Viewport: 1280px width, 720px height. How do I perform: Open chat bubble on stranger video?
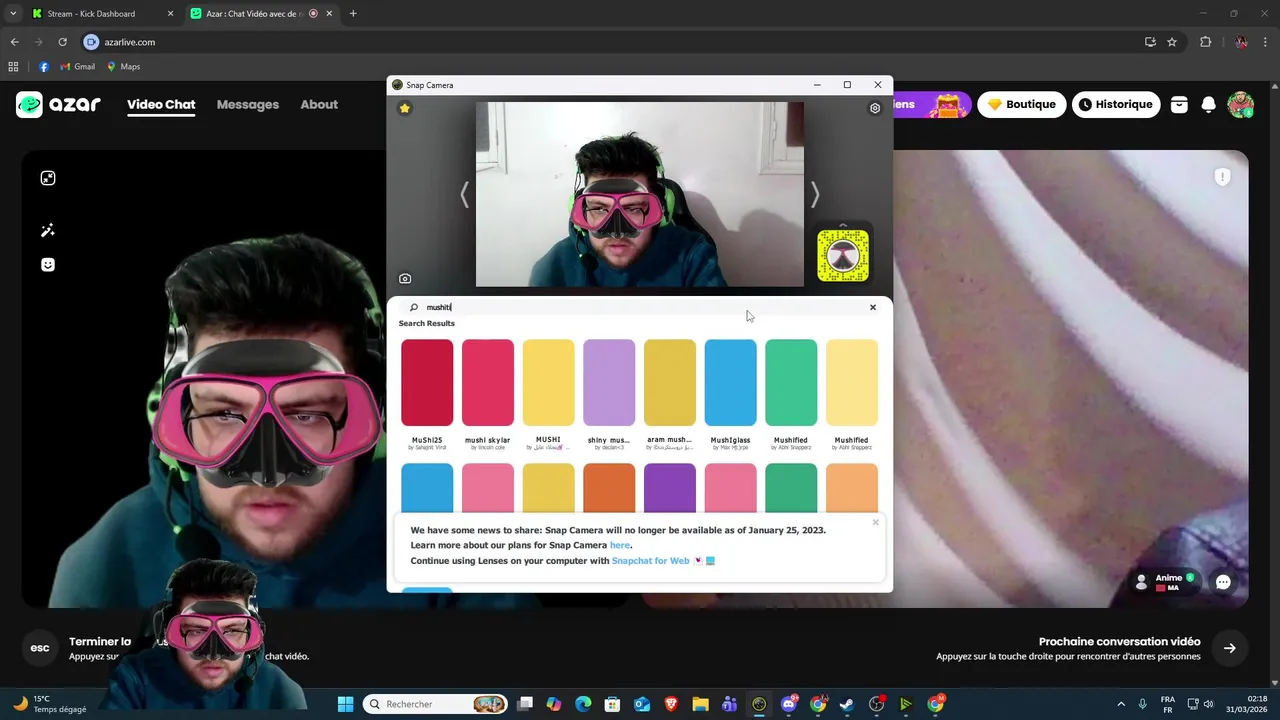click(1223, 582)
